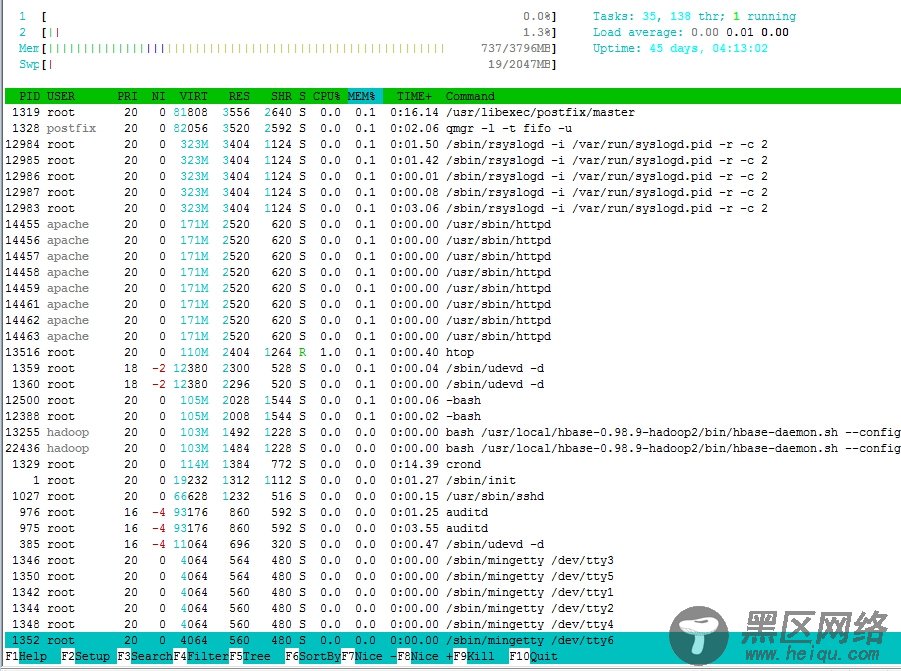The width and height of the screenshot is (901, 671).
Task: Sort processes by the USER column
Action: coord(60,96)
